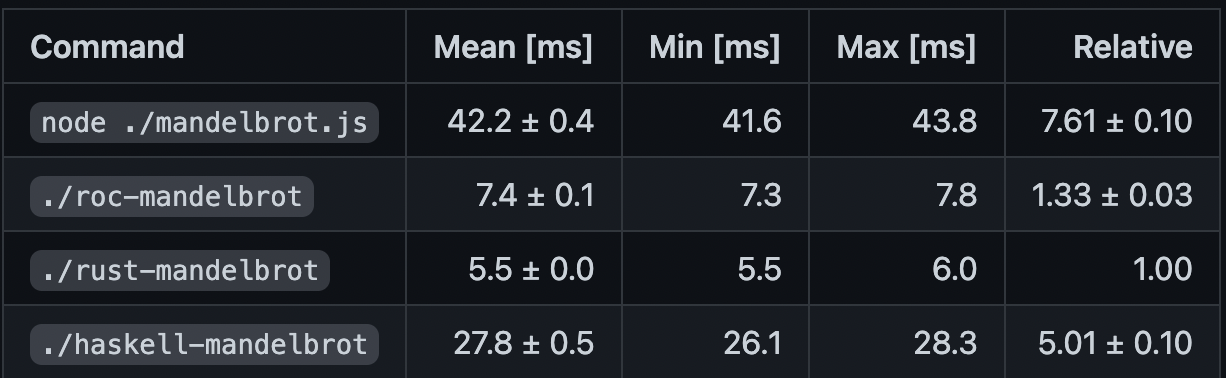
Task: Click the 42.2 ± 0.4 mean value
Action: tap(521, 121)
